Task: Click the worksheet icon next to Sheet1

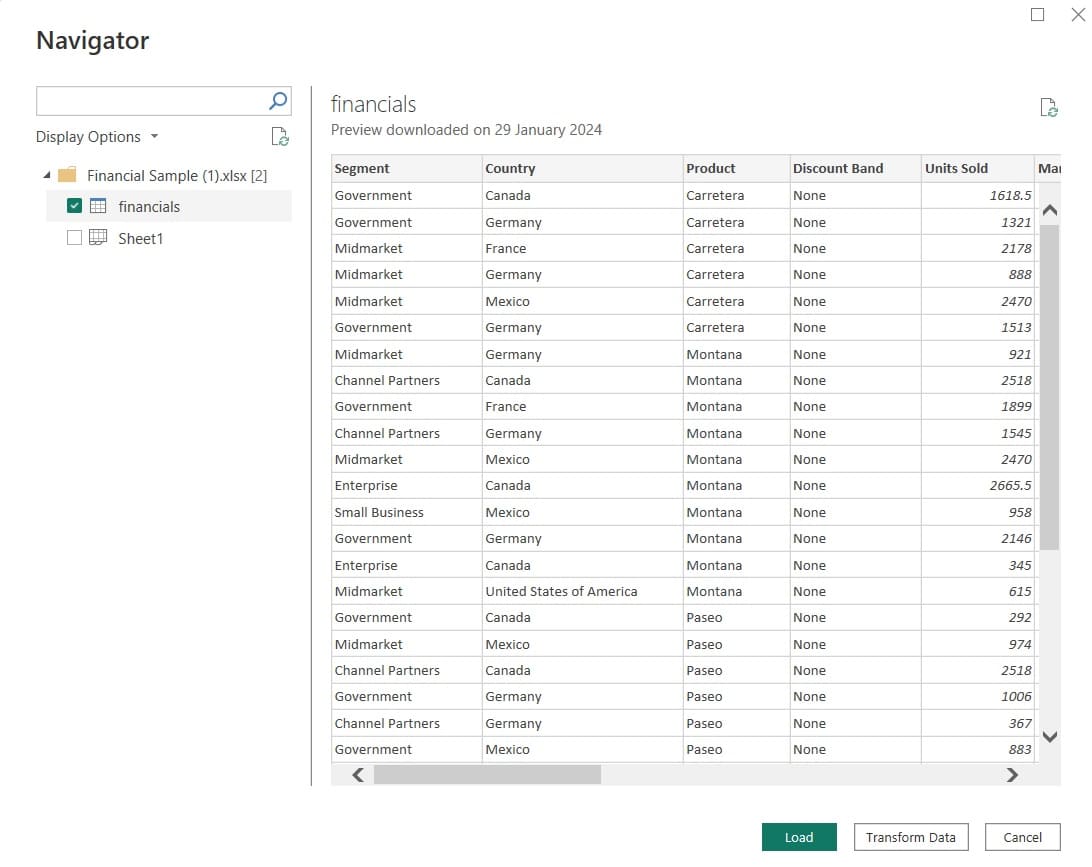Action: (x=99, y=238)
